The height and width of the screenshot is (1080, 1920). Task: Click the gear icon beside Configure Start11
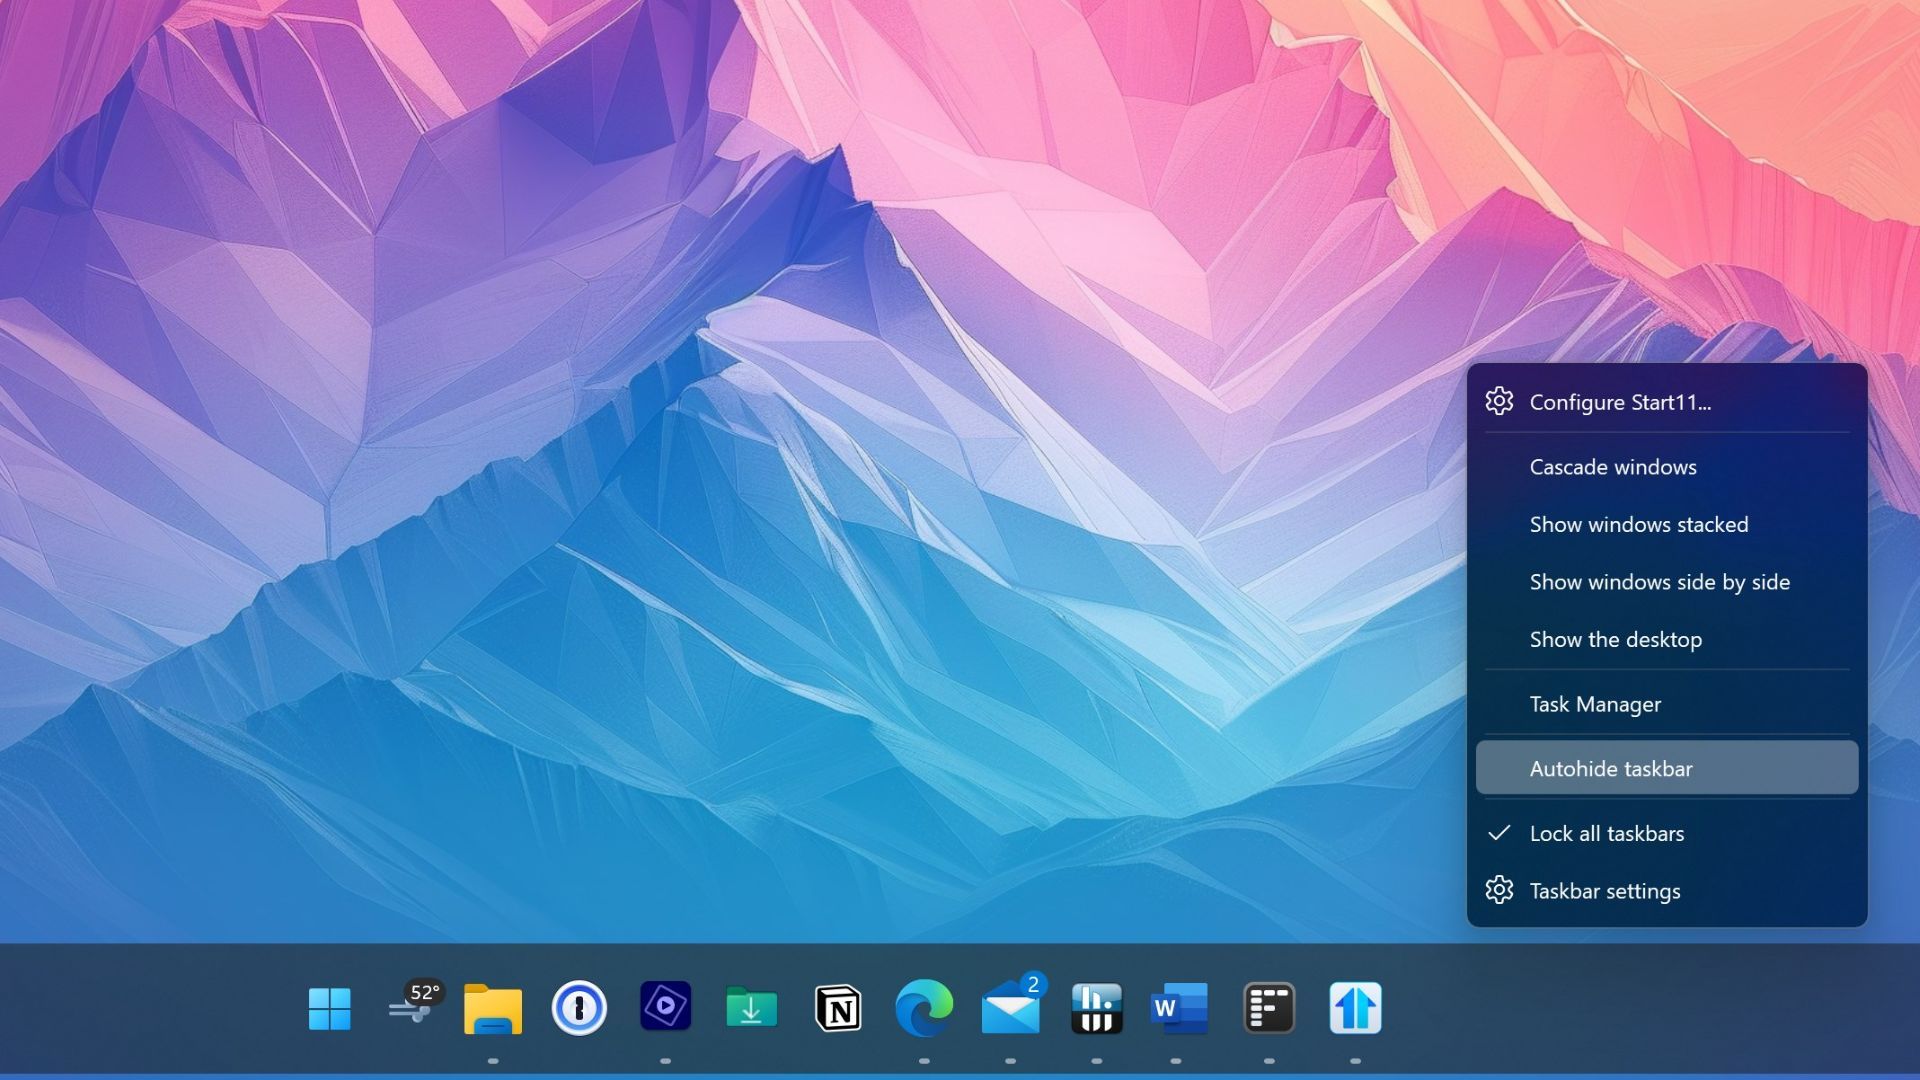click(1500, 401)
